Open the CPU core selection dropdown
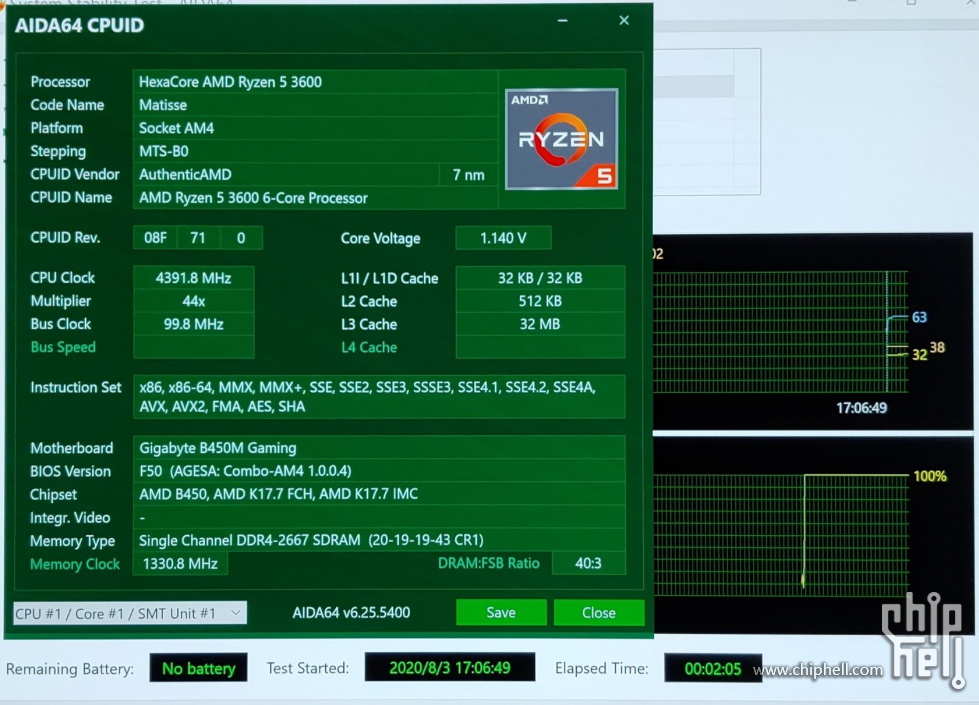Image resolution: width=979 pixels, height=705 pixels. click(130, 613)
